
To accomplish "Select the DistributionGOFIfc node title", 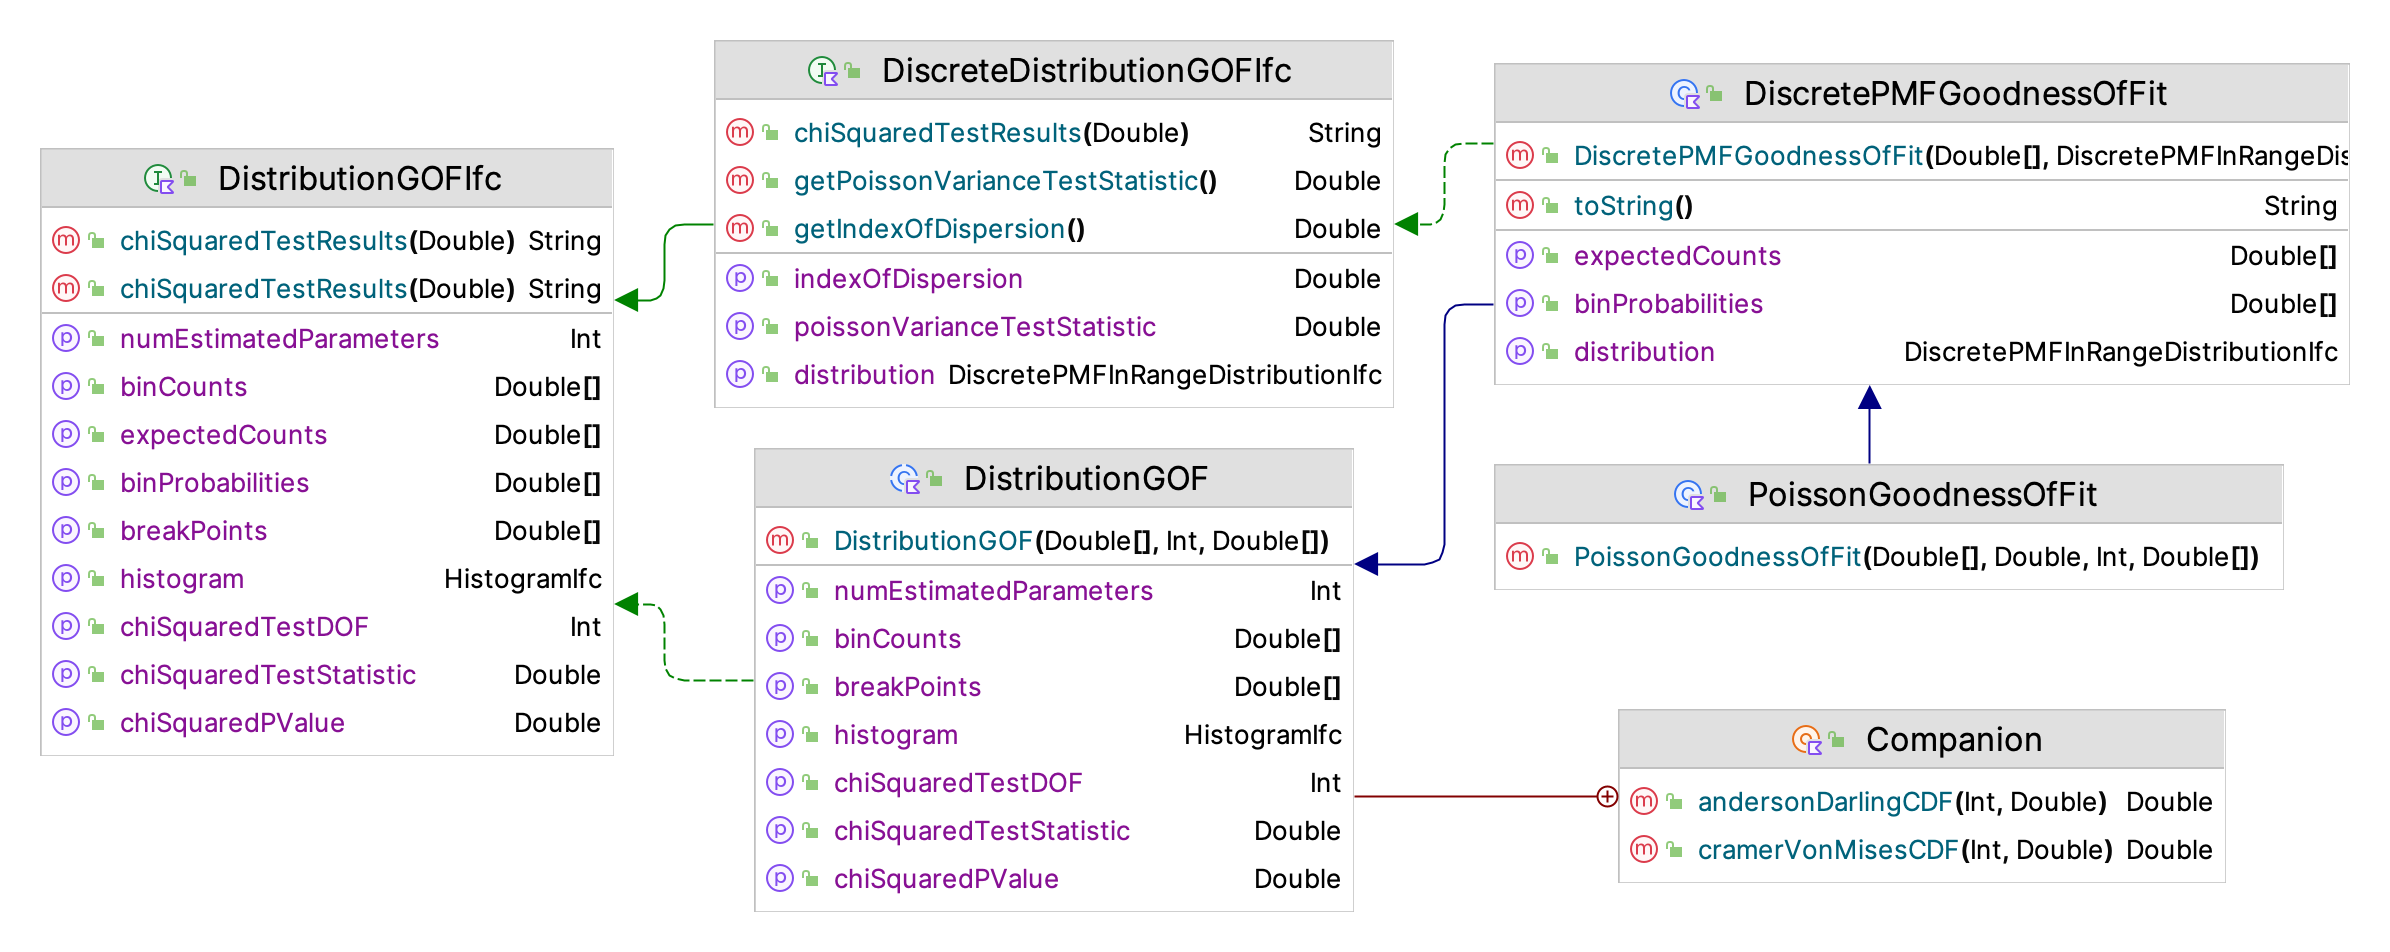I will [x=360, y=179].
